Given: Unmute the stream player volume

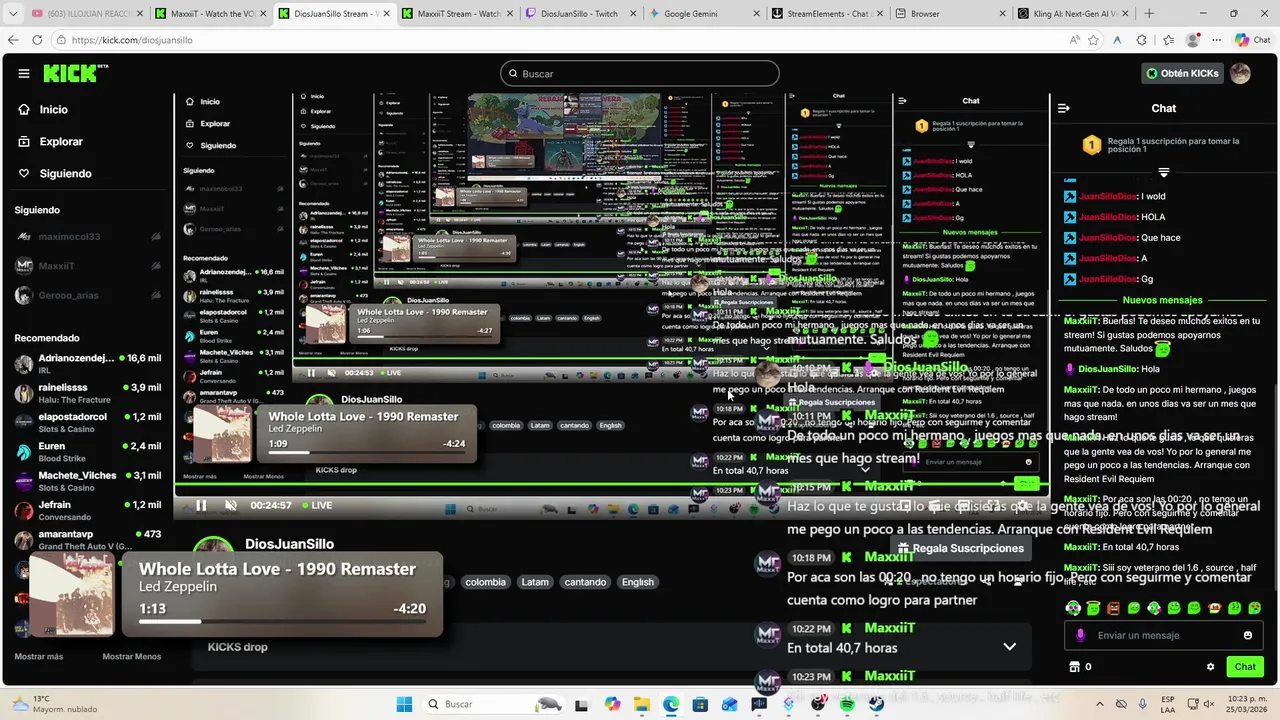Looking at the screenshot, I should tap(231, 505).
